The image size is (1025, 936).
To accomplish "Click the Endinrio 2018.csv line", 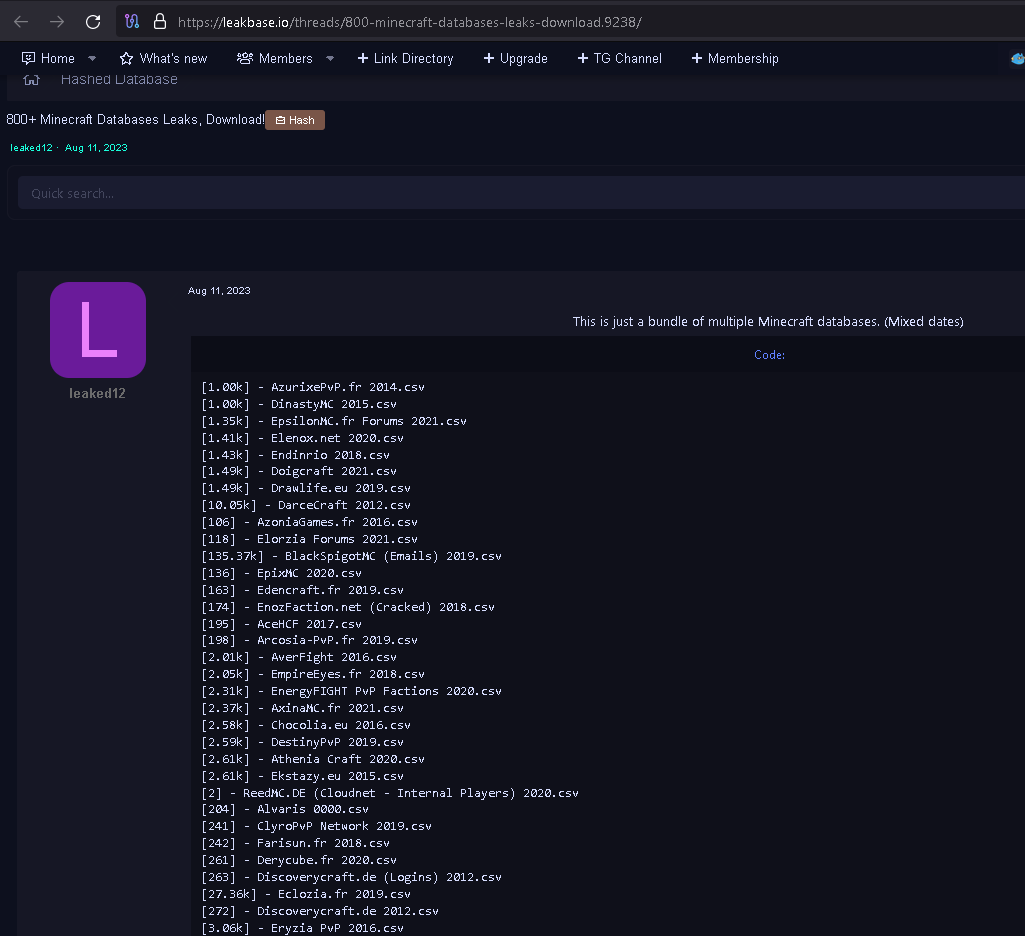I will click(295, 455).
